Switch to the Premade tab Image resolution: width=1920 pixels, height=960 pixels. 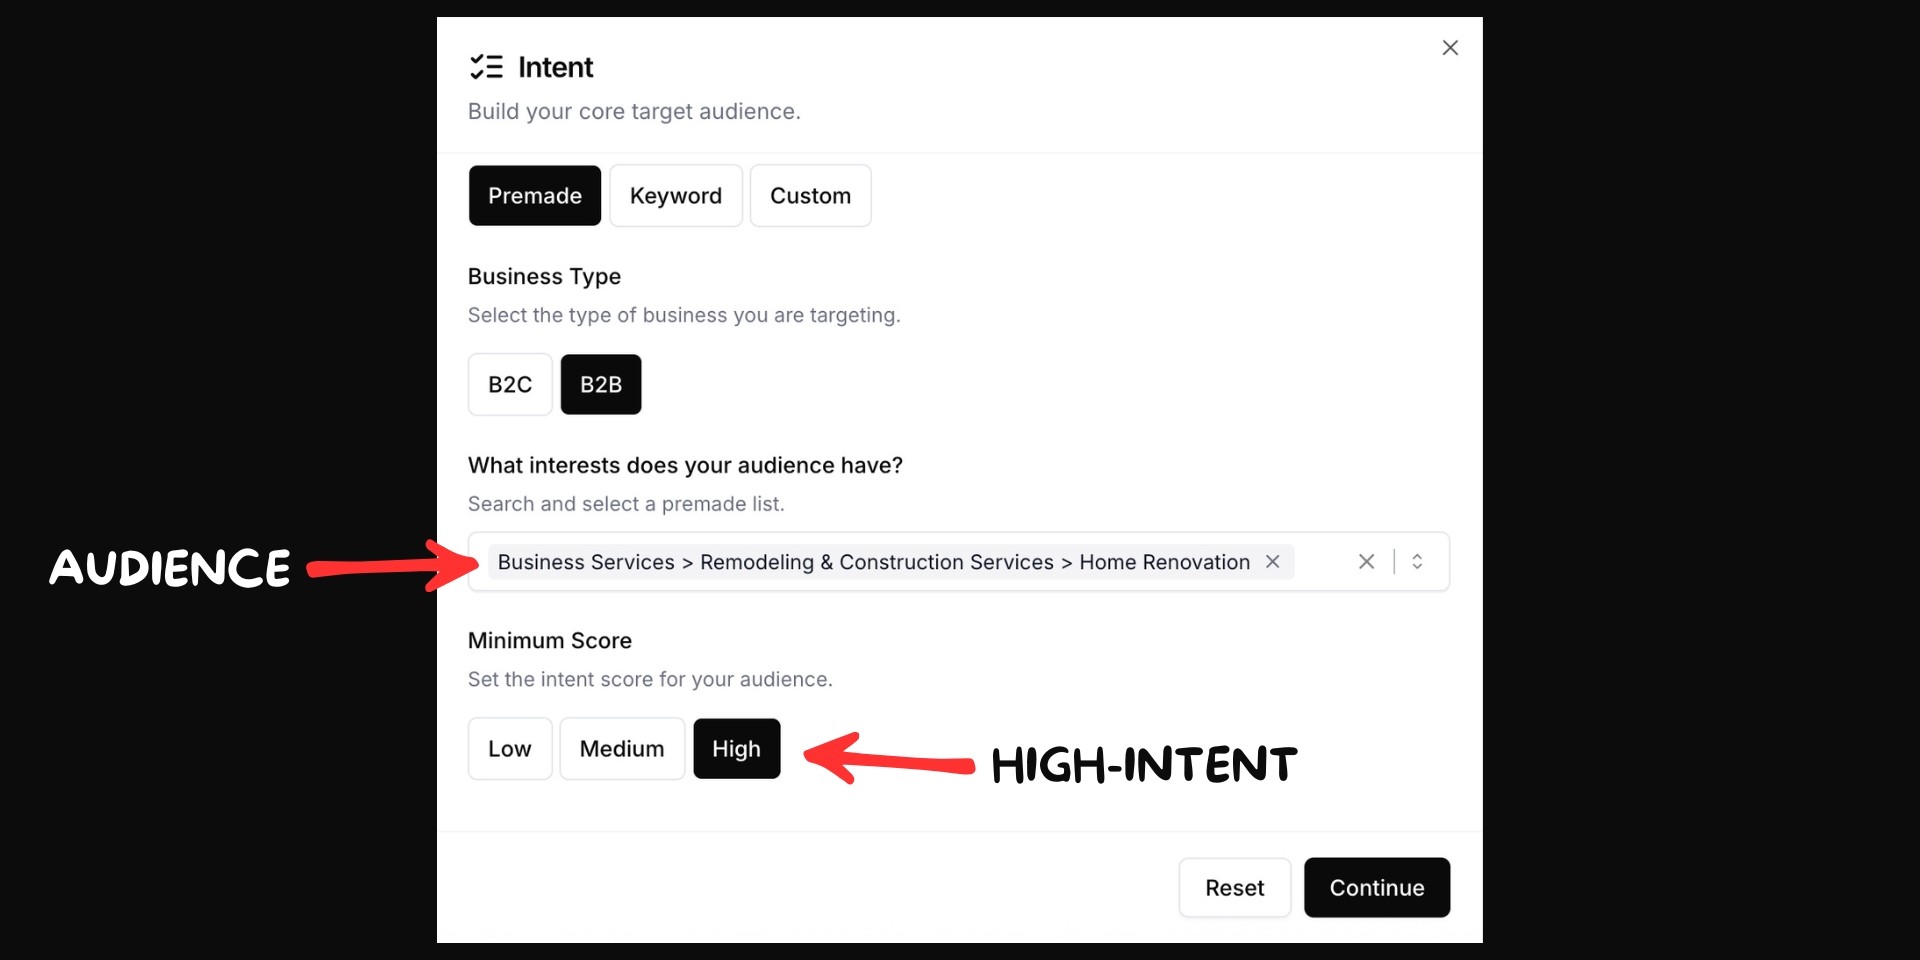(x=535, y=196)
